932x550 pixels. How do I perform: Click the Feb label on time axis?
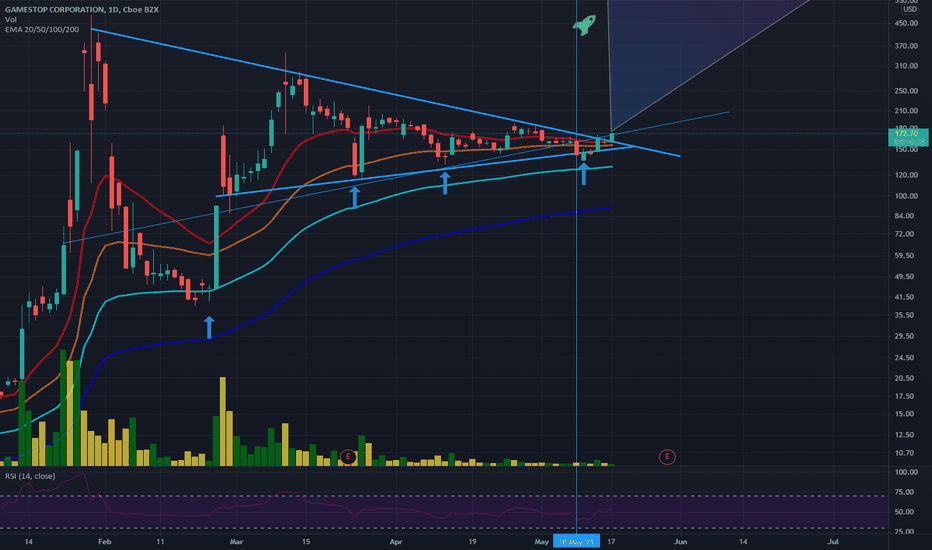pyautogui.click(x=105, y=542)
